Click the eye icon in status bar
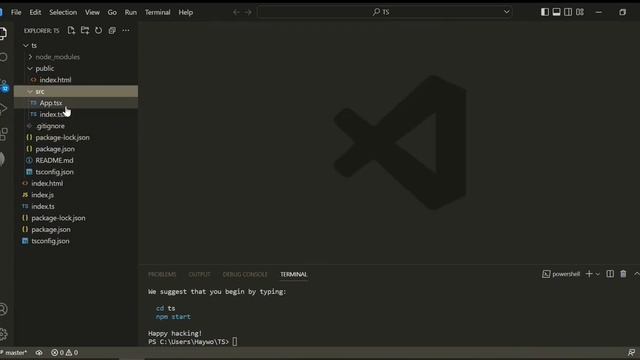 [39, 352]
